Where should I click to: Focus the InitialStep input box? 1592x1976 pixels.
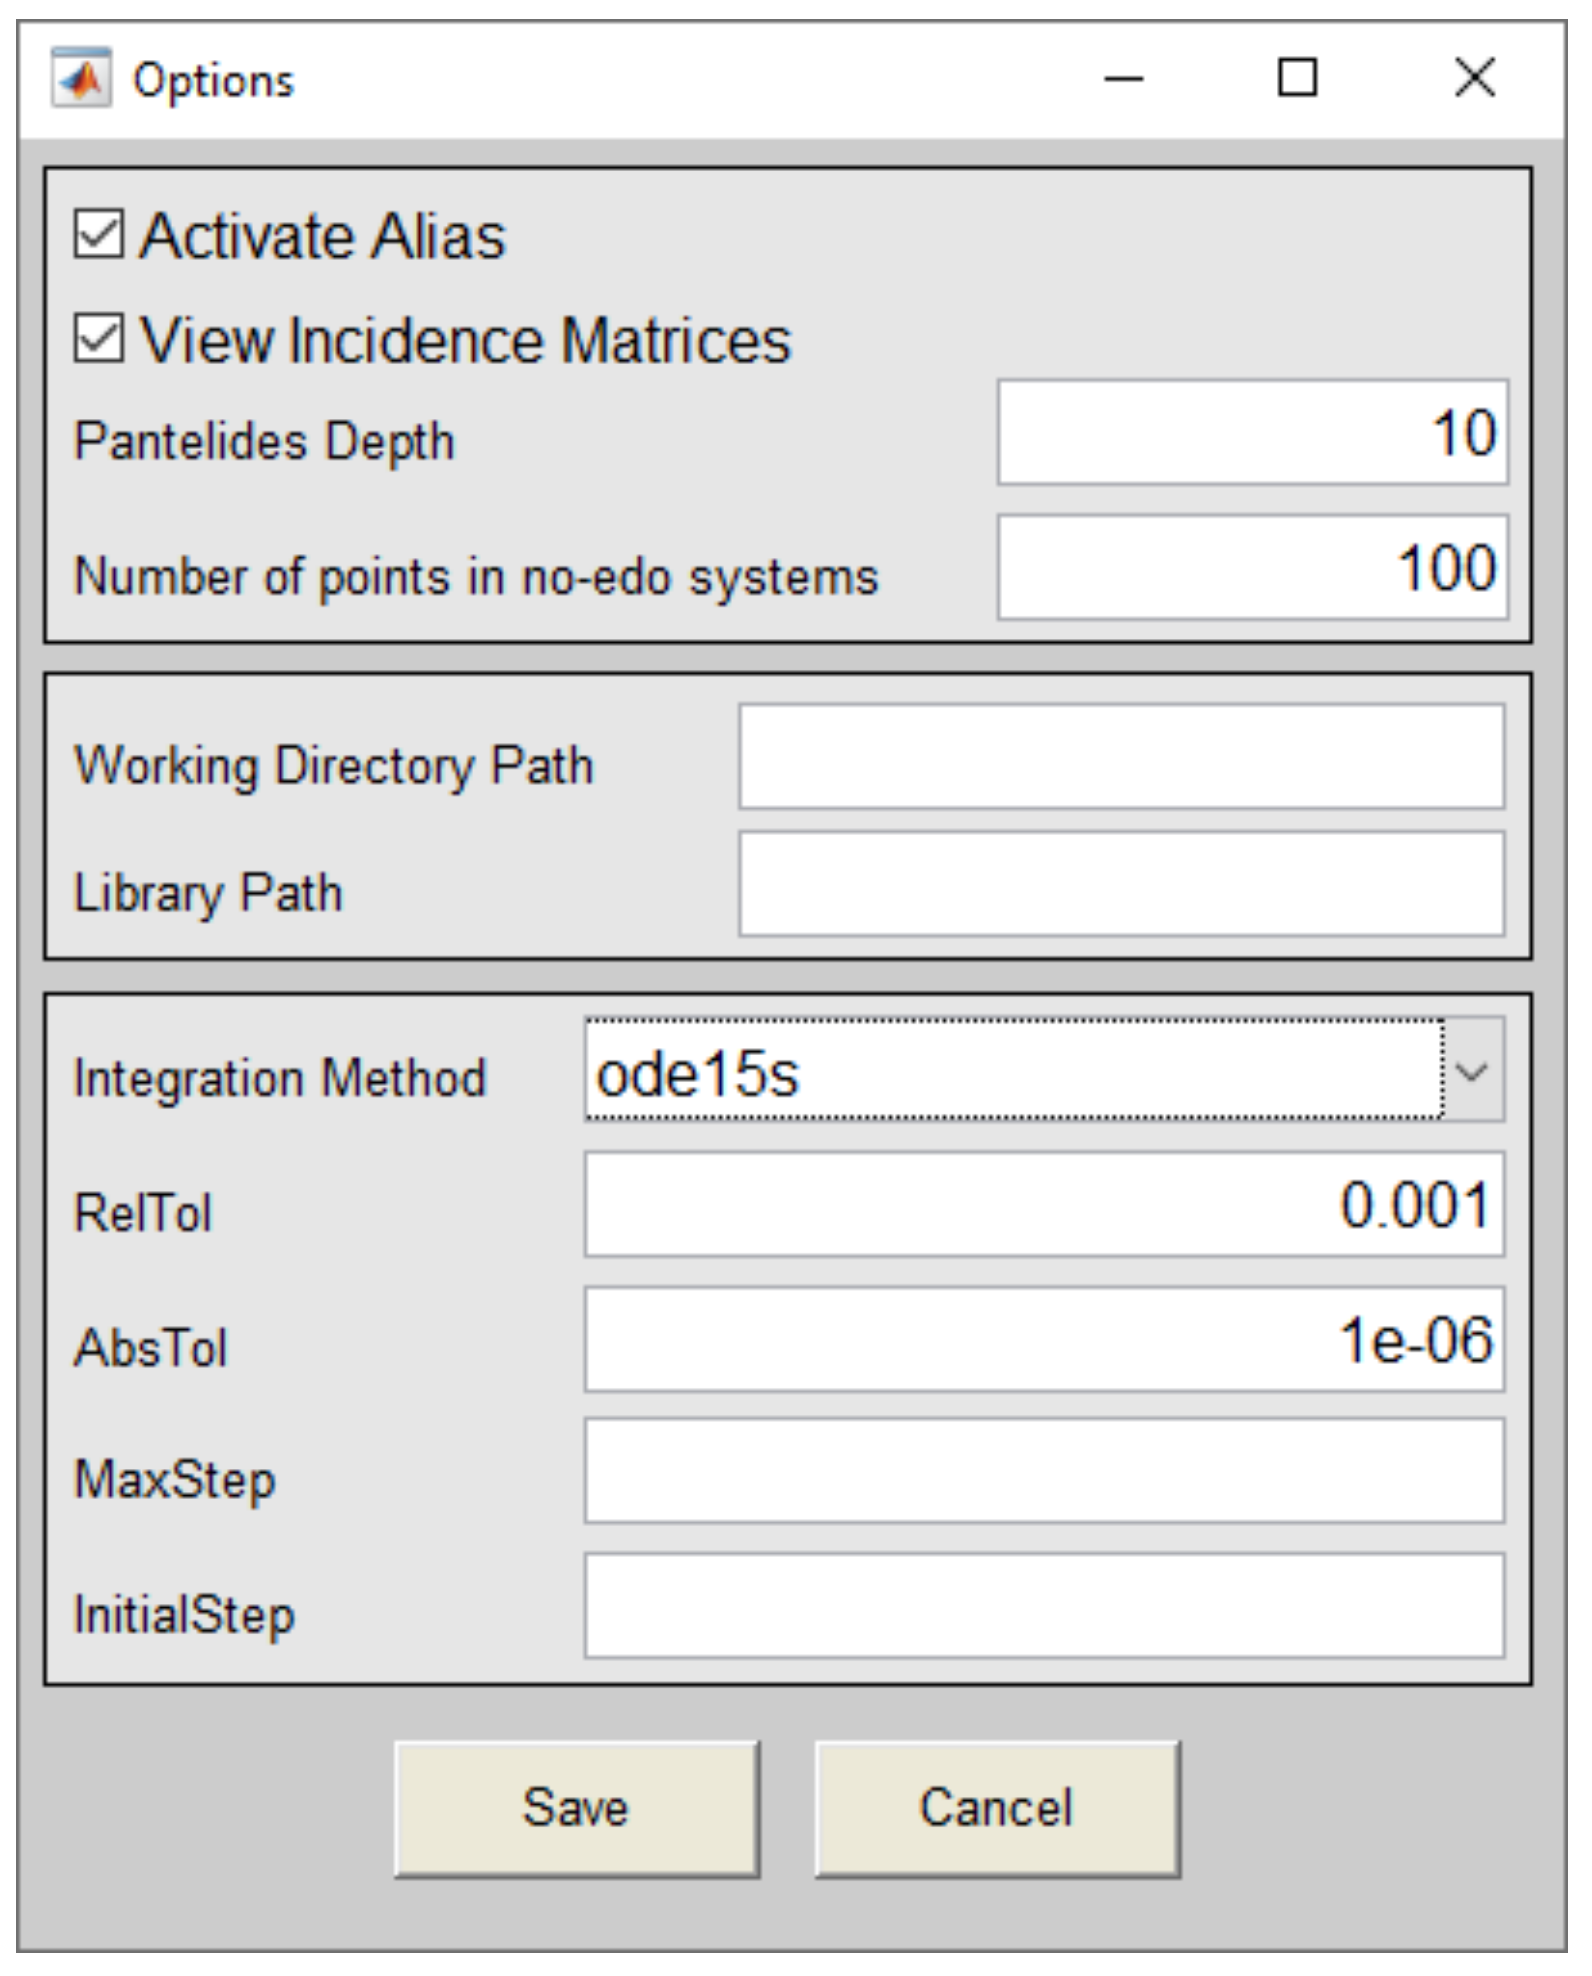click(1044, 1606)
